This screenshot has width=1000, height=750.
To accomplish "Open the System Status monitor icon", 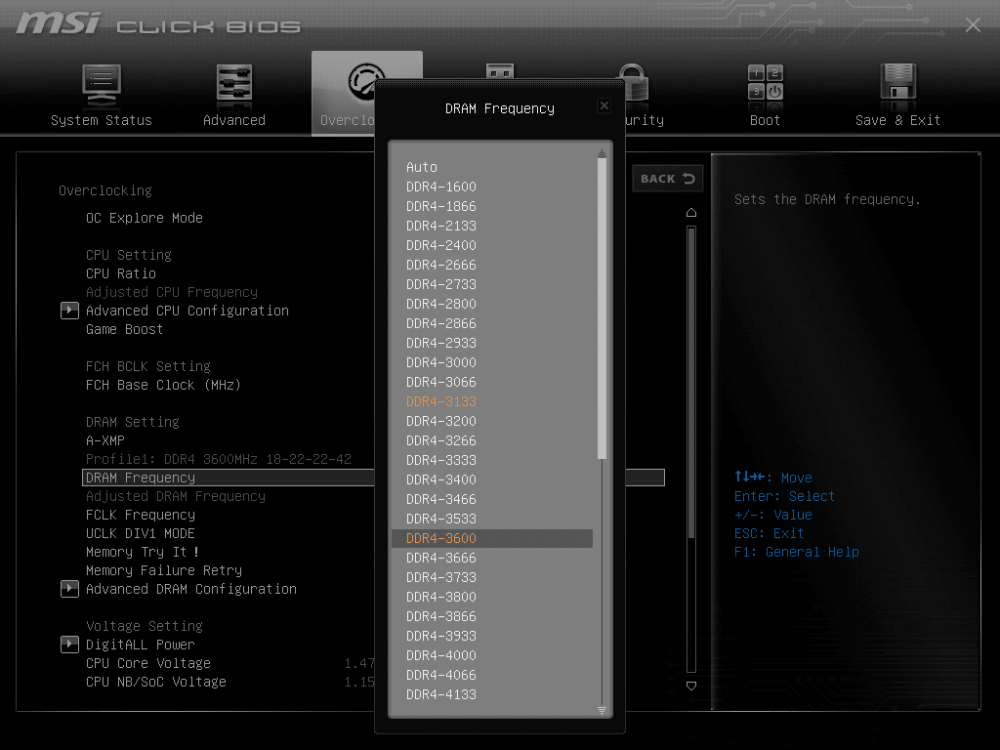I will point(101,85).
